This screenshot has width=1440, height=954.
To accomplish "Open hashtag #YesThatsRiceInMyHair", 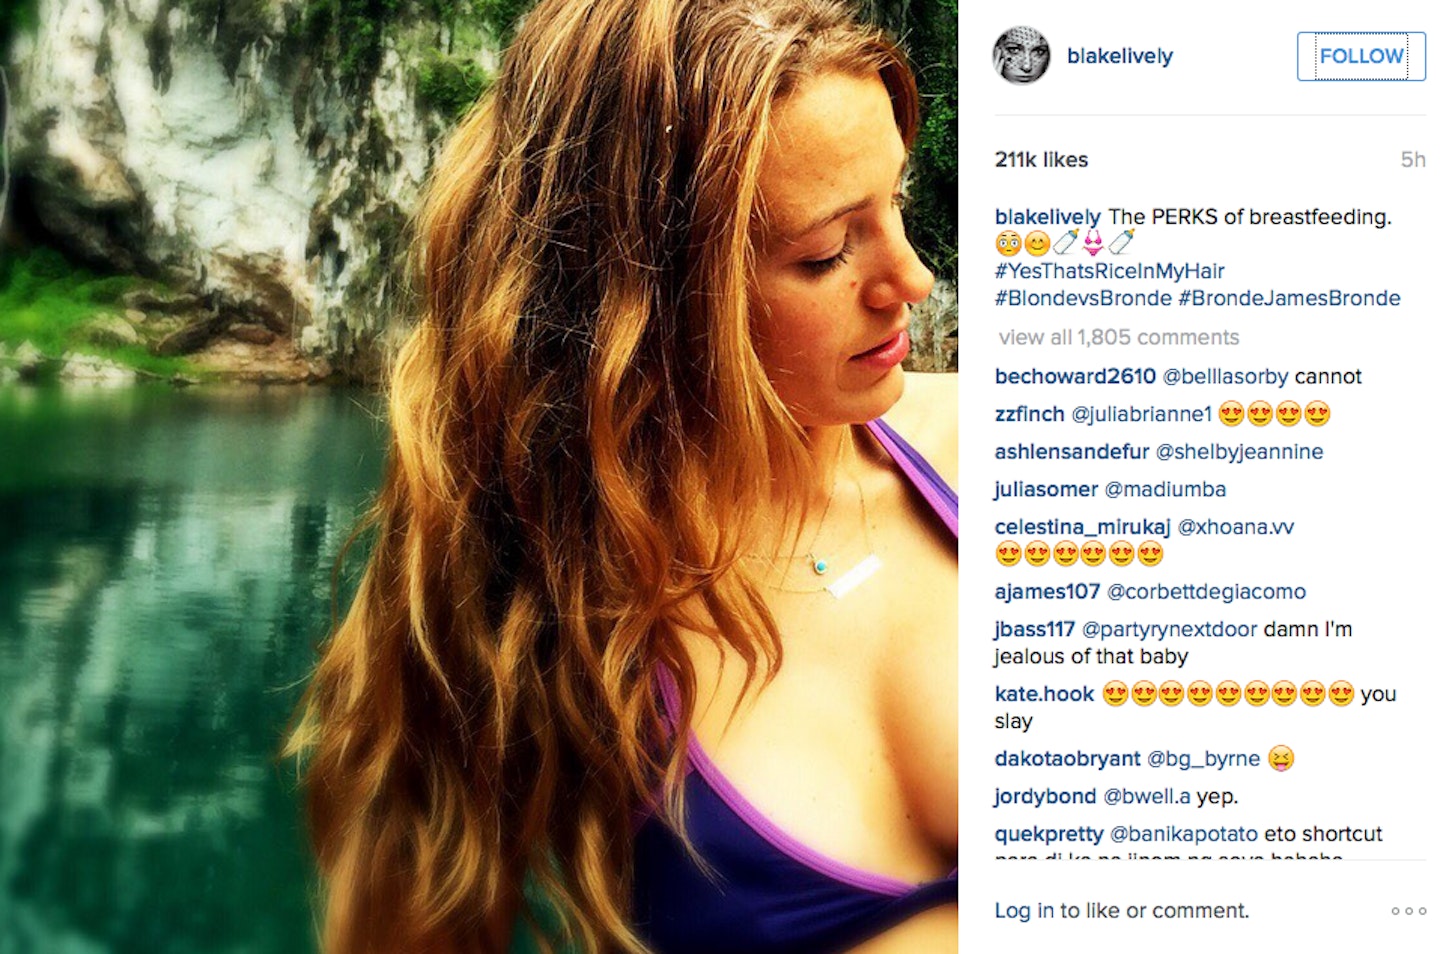I will pyautogui.click(x=1110, y=271).
